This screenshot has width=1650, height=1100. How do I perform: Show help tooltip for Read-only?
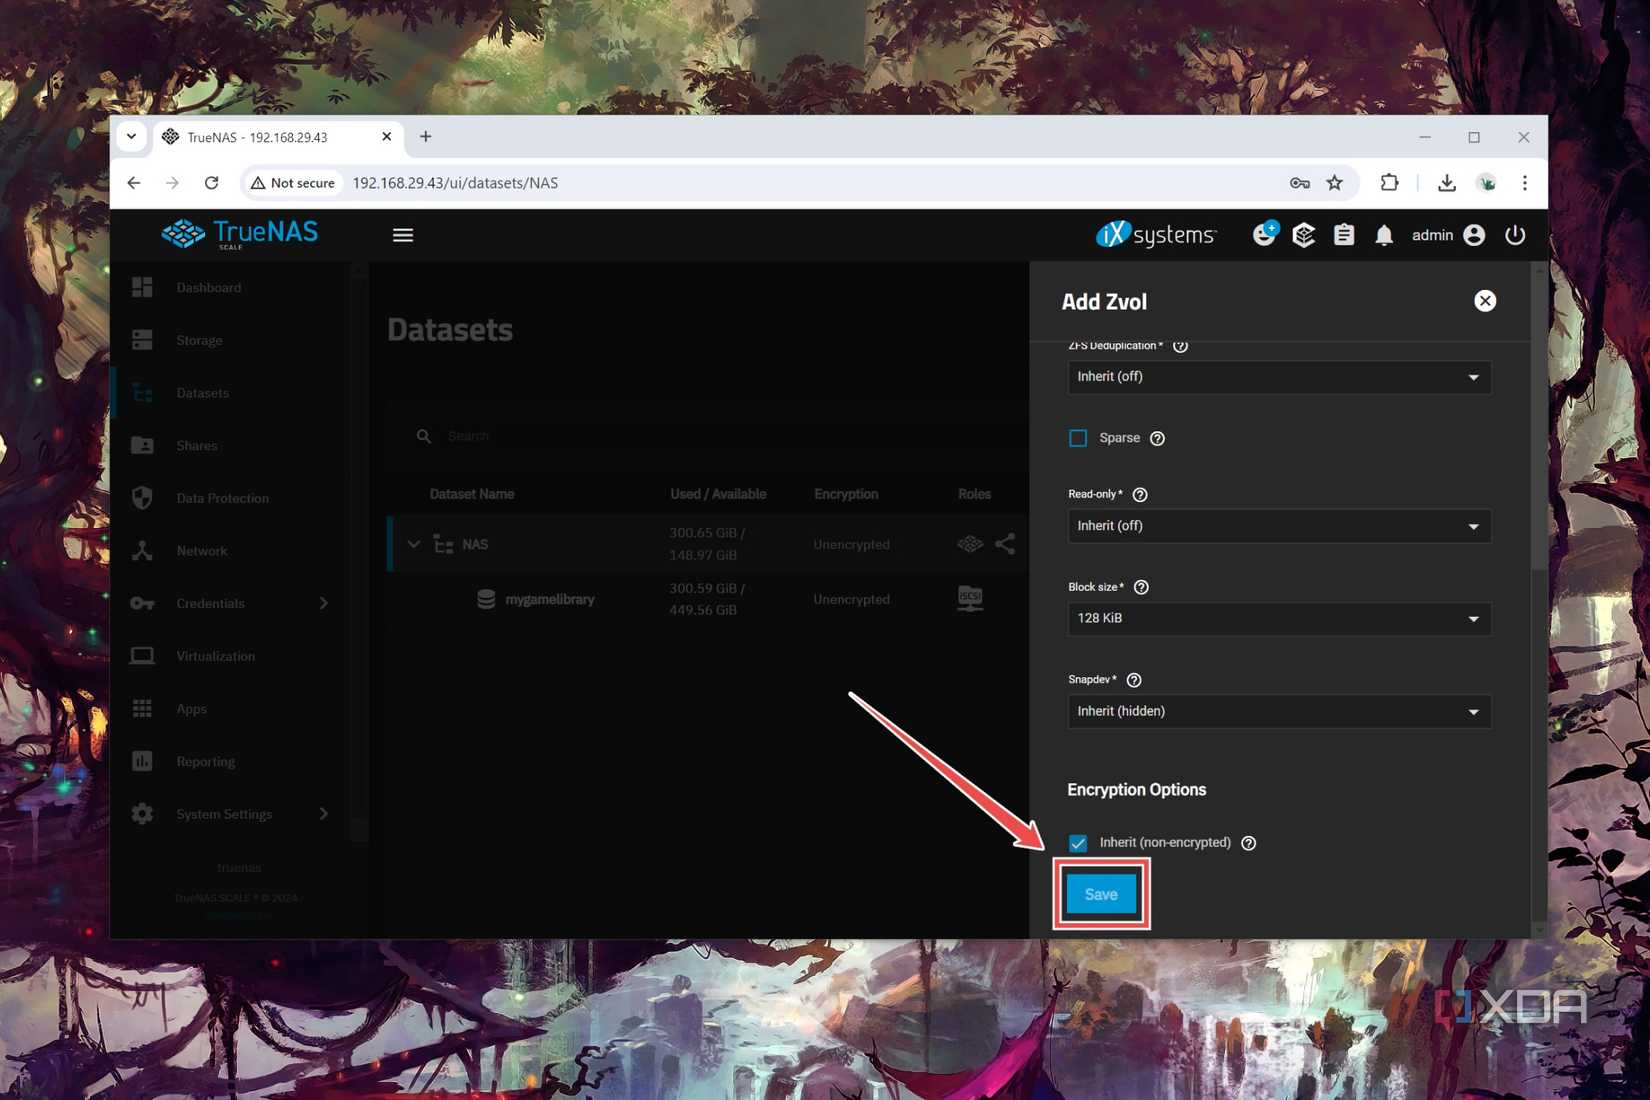[x=1140, y=494]
